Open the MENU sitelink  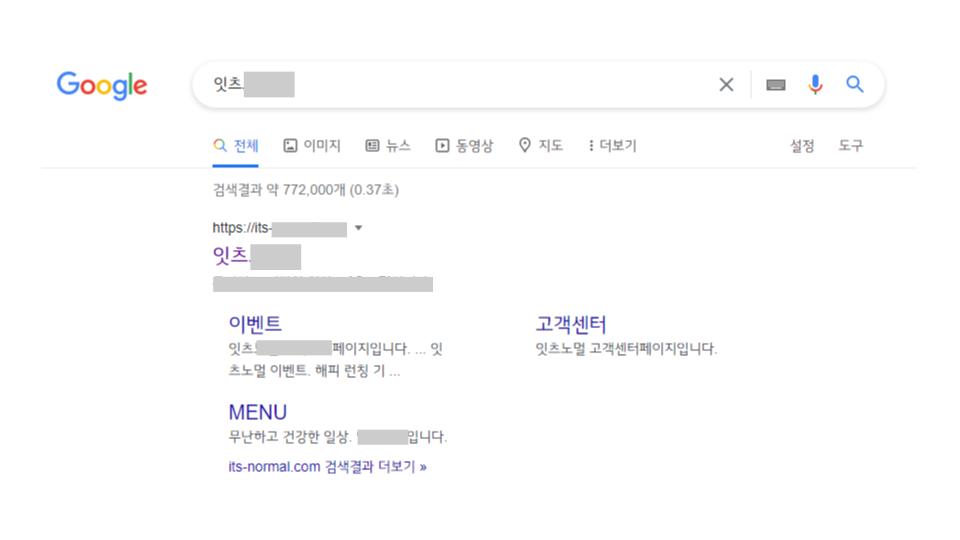click(257, 412)
